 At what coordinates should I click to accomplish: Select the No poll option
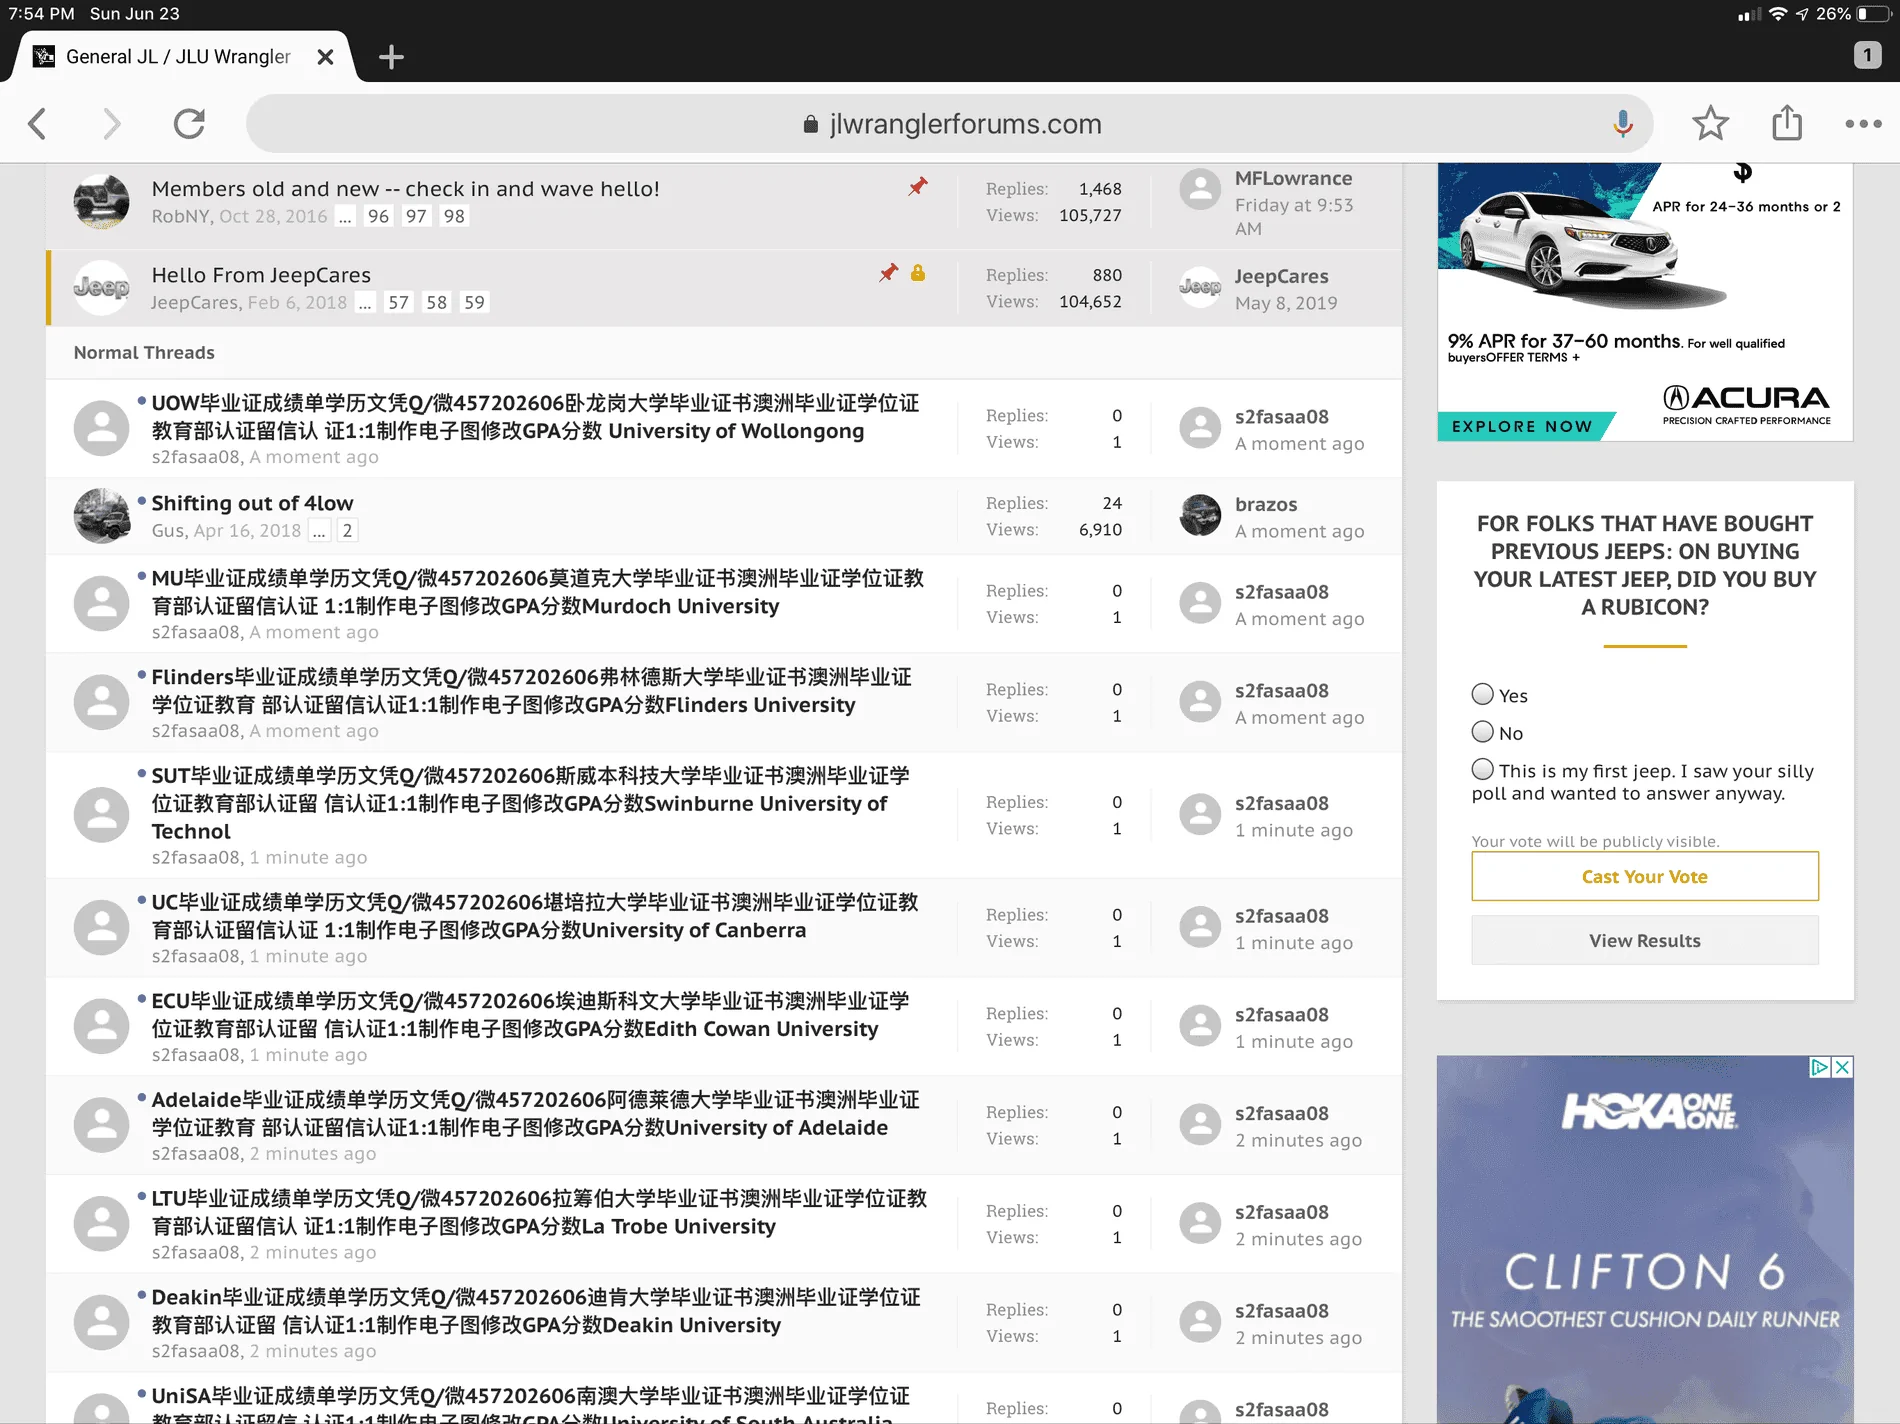point(1483,732)
